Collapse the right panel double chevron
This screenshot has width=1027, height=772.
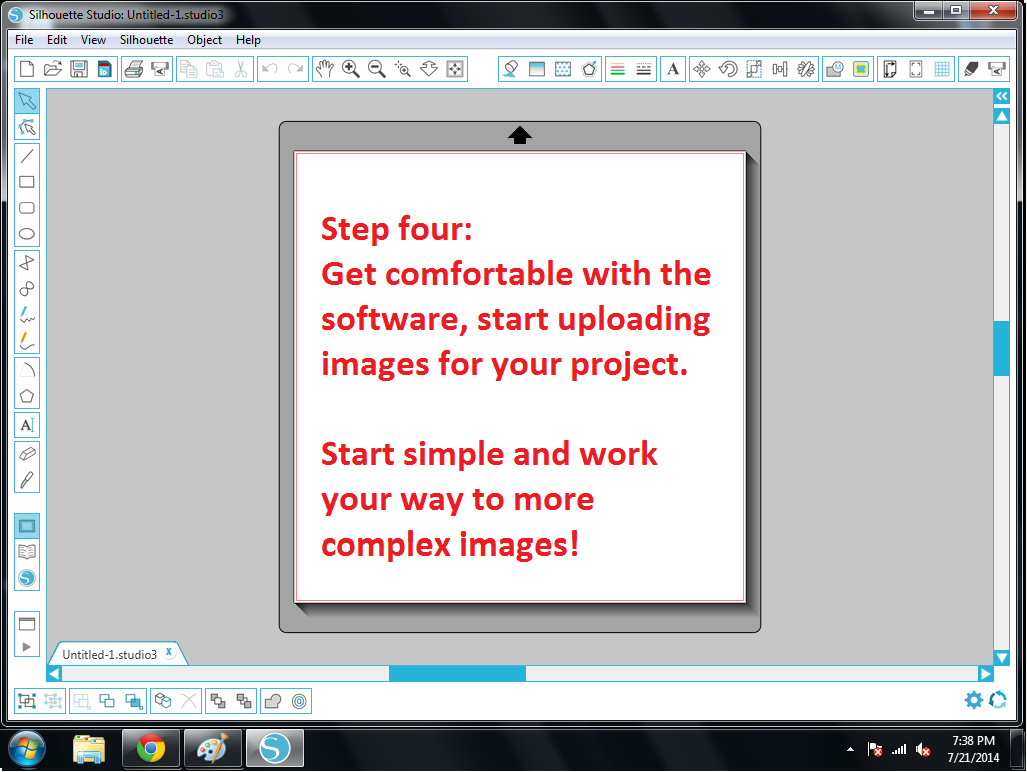pos(1002,96)
